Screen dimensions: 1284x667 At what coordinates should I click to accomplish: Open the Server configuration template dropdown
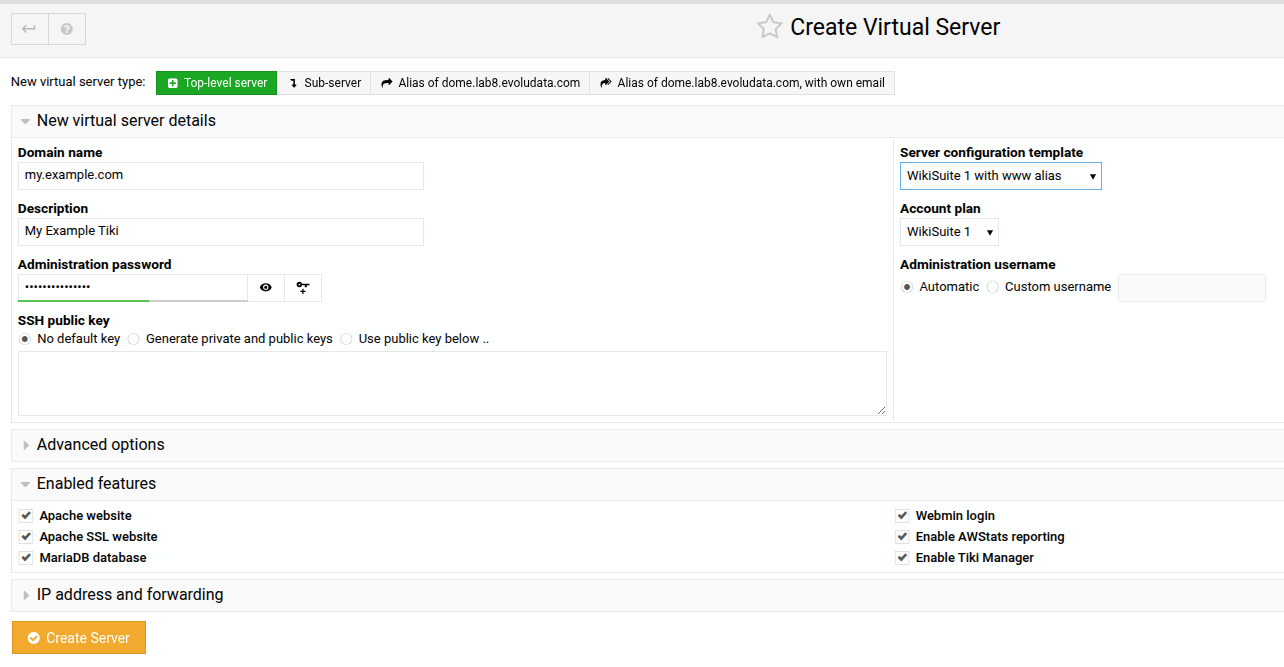[x=1000, y=176]
